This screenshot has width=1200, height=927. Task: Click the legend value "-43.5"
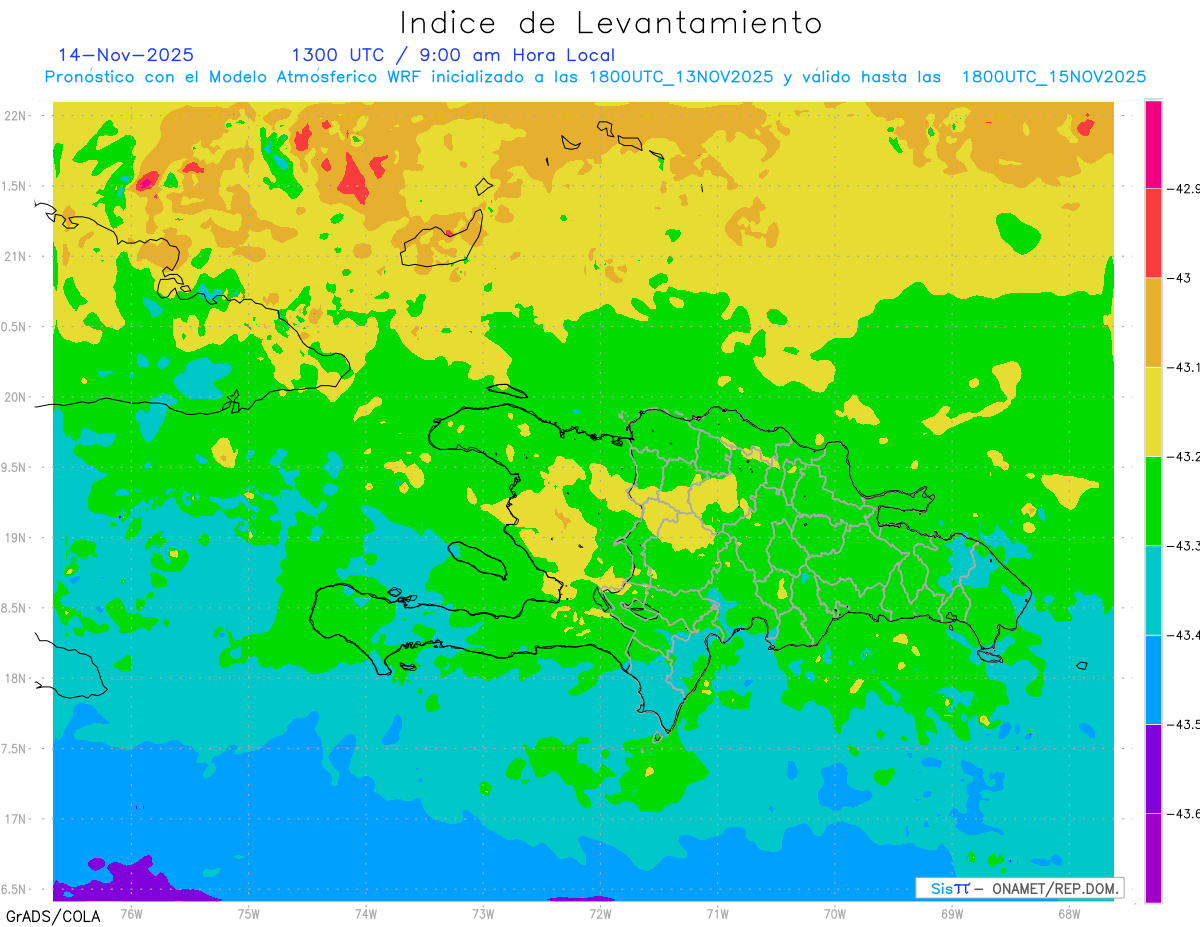pyautogui.click(x=1185, y=724)
